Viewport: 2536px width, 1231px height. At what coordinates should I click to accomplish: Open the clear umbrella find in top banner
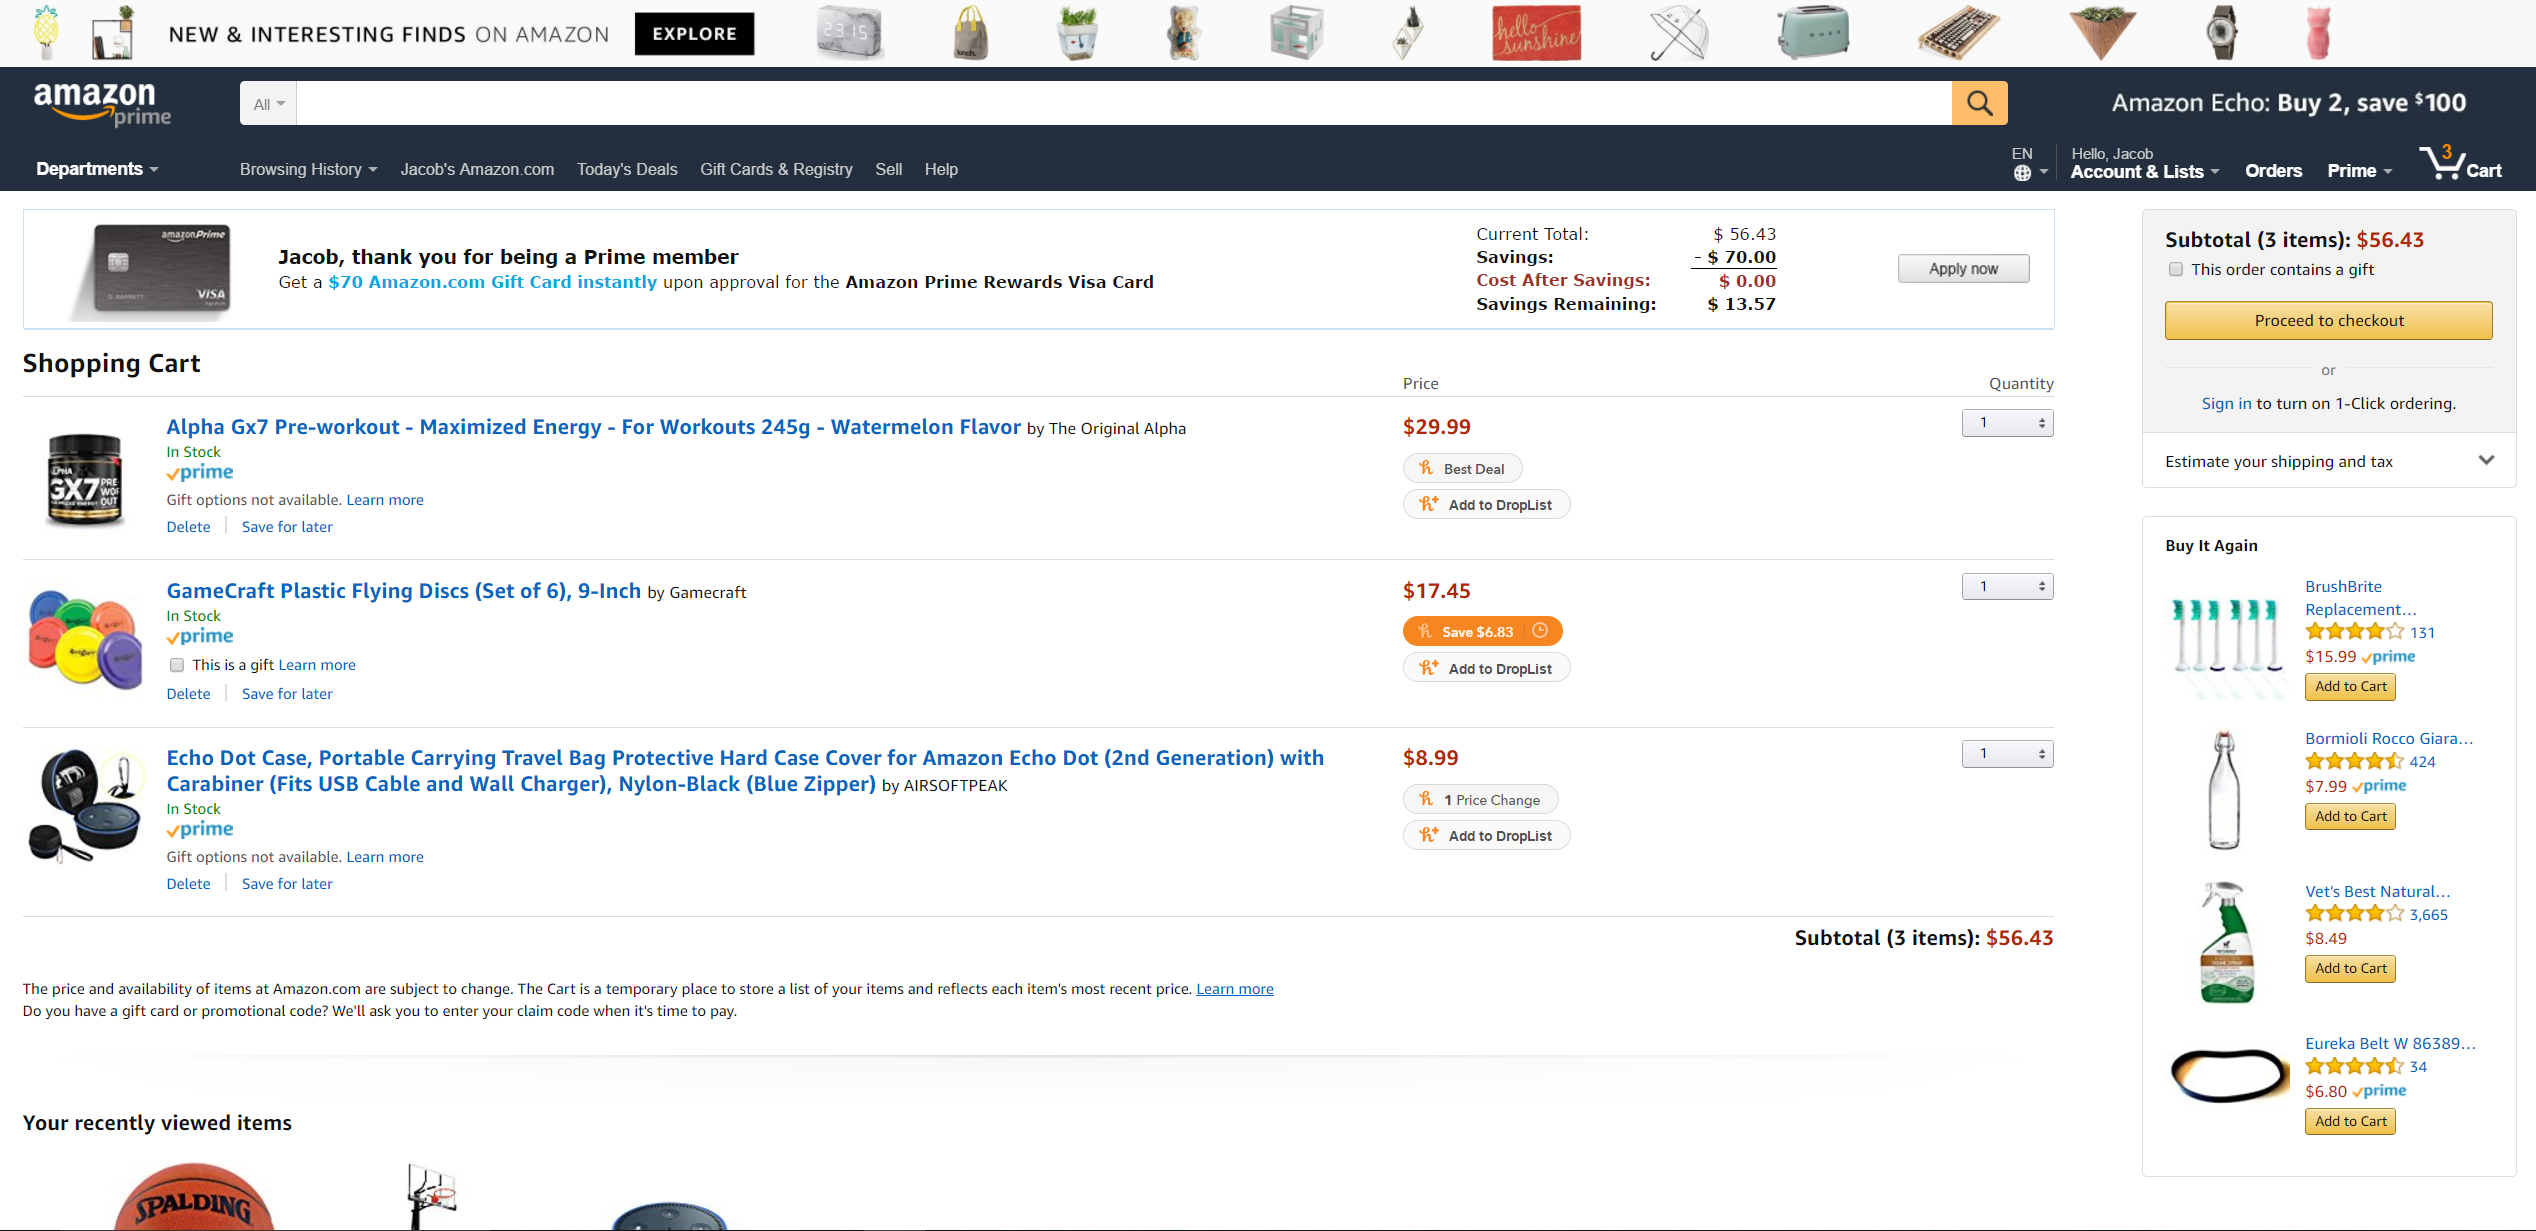coord(1680,33)
